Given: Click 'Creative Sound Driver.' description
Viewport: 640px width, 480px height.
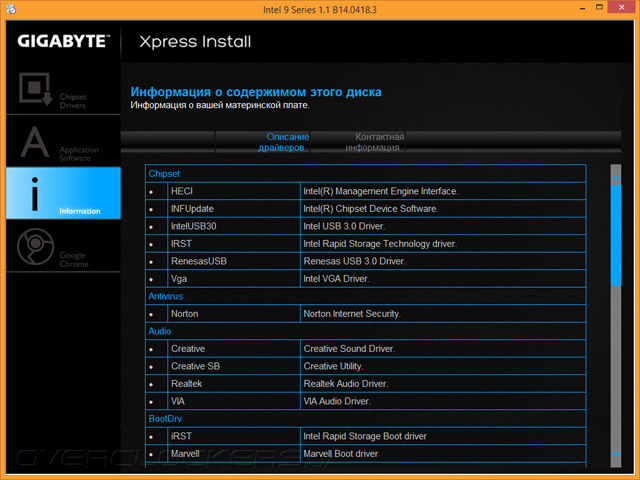Looking at the screenshot, I should click(349, 349).
